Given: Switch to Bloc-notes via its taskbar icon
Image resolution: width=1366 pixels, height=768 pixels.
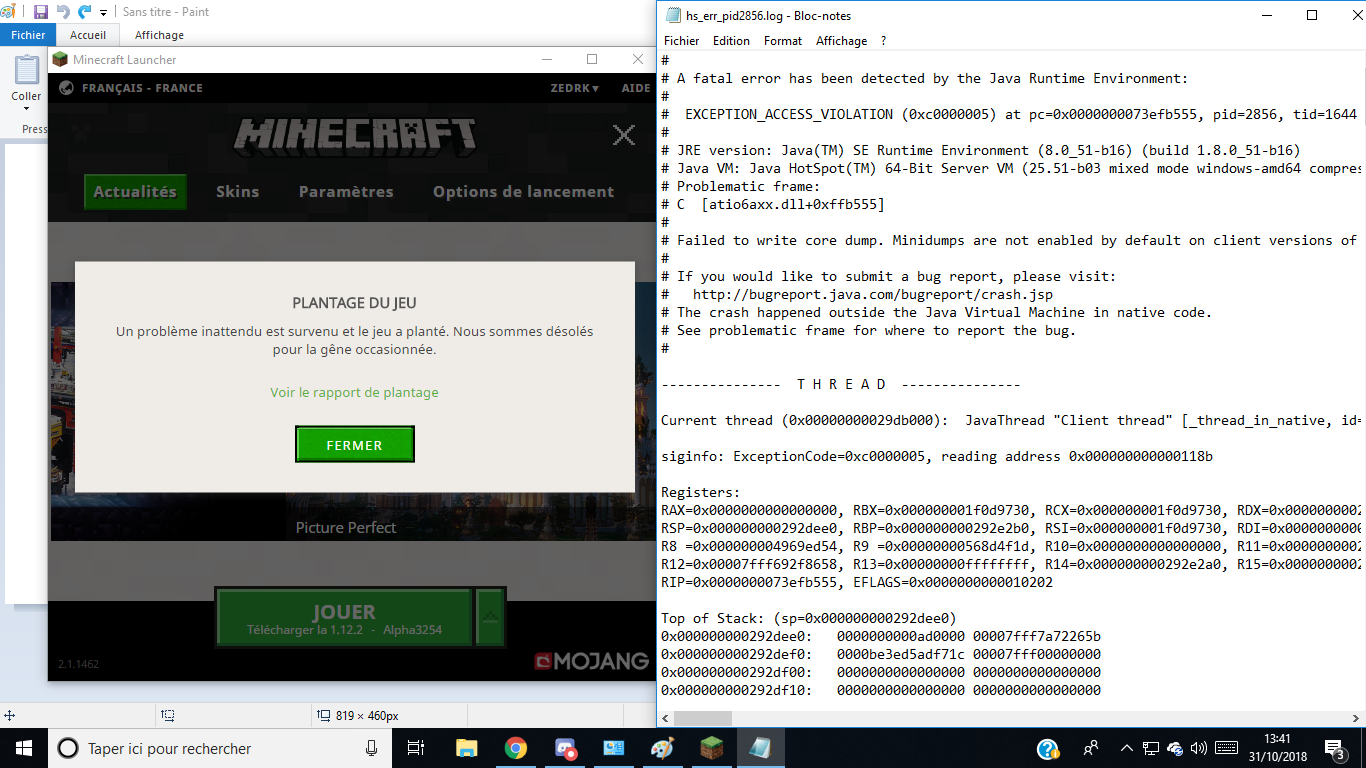Looking at the screenshot, I should coord(760,748).
